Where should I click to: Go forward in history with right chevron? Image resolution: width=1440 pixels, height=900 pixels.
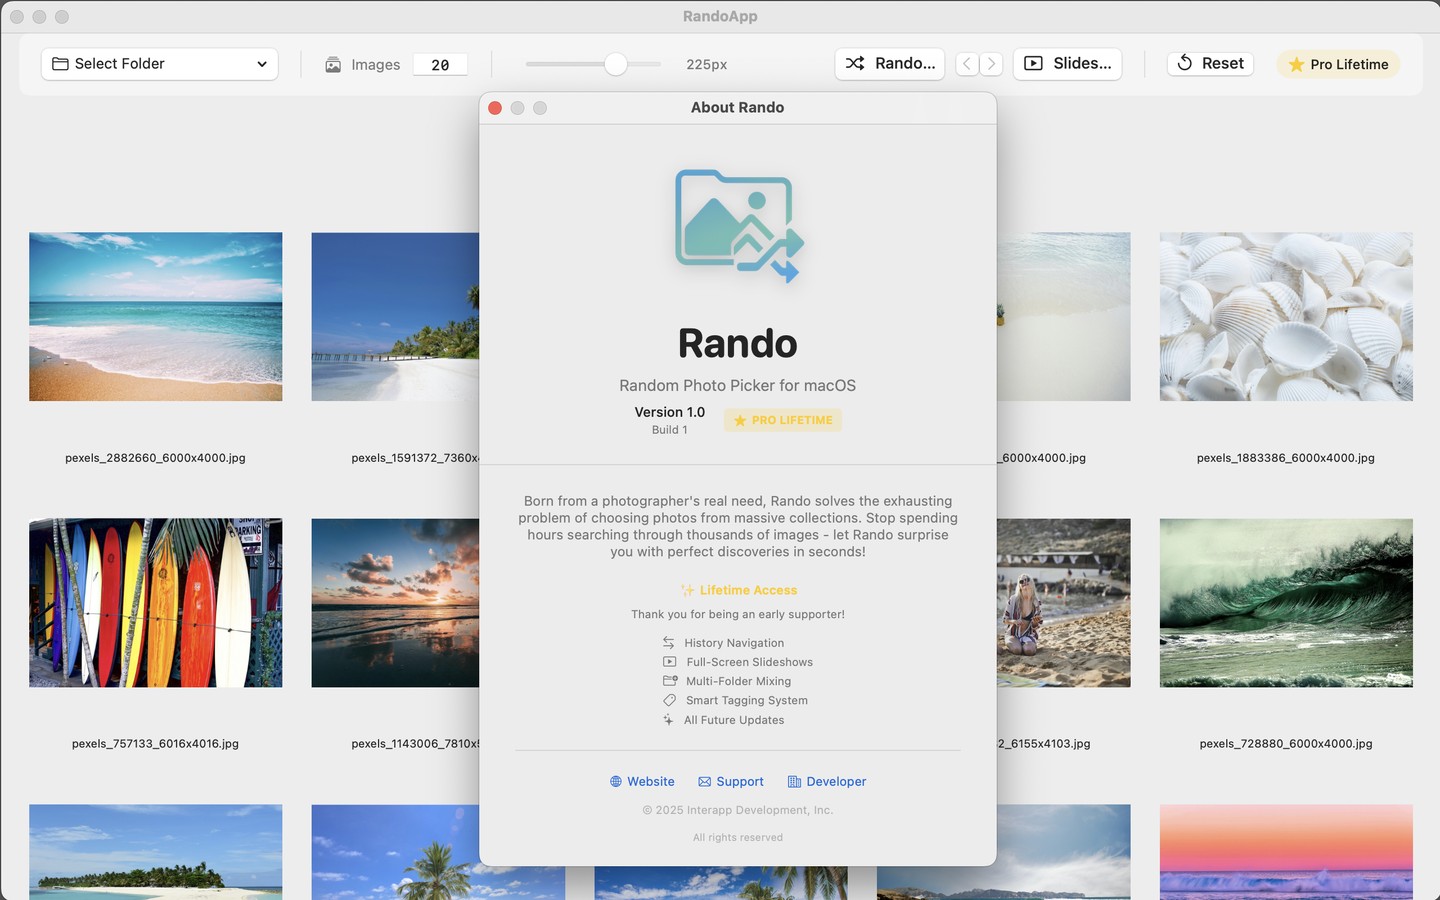pos(991,64)
